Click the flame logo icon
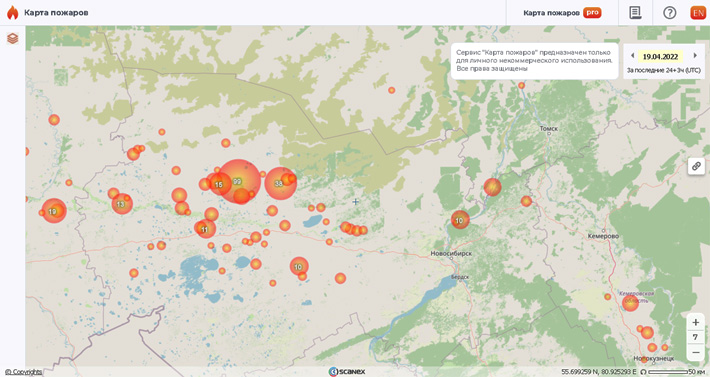 pyautogui.click(x=12, y=12)
